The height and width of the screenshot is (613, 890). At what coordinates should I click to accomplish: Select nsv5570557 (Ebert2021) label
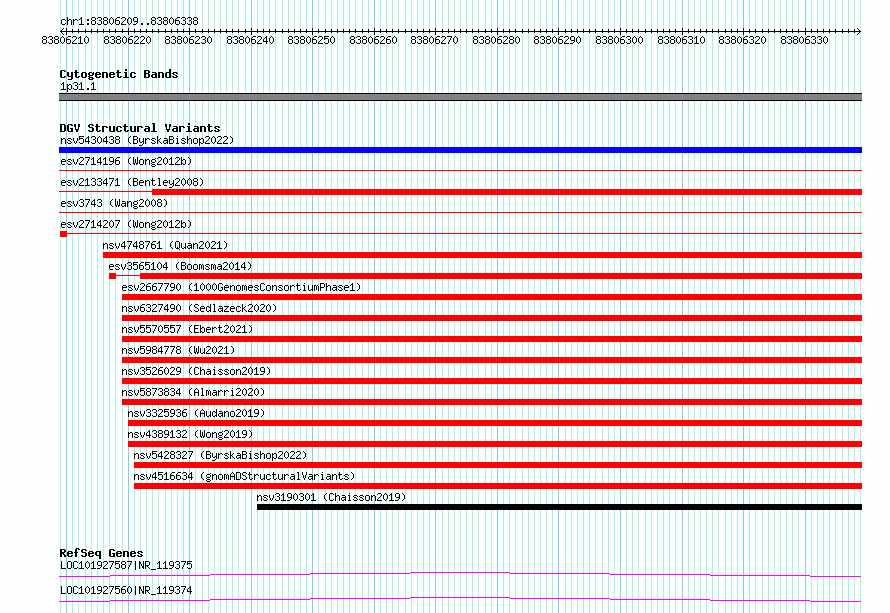click(187, 329)
